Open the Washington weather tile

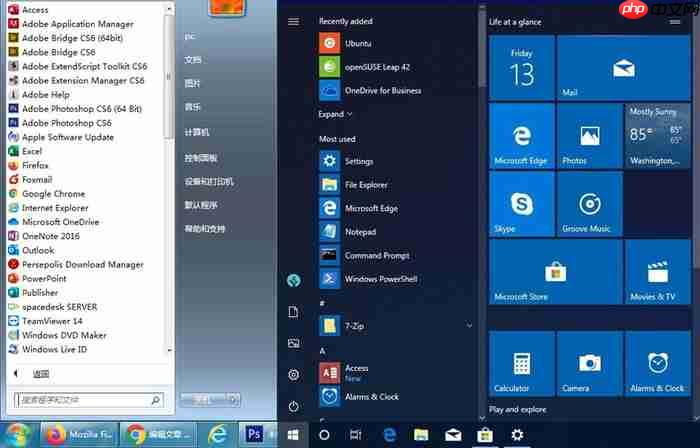(x=658, y=136)
